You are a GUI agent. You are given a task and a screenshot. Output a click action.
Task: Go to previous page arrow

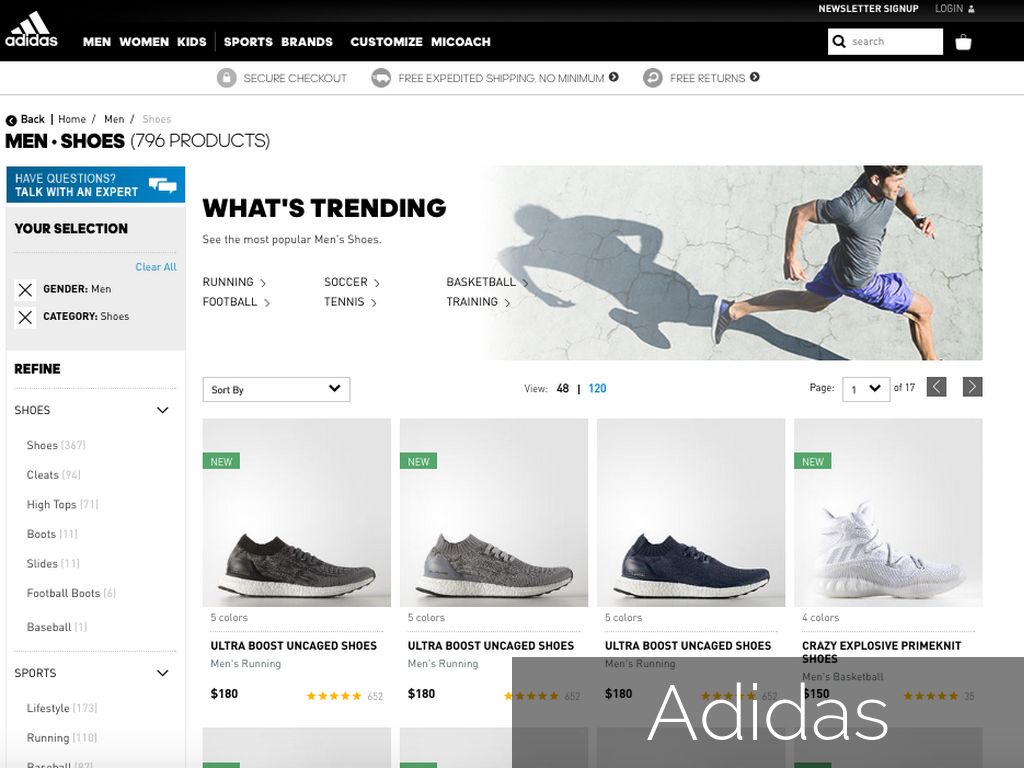(x=936, y=387)
